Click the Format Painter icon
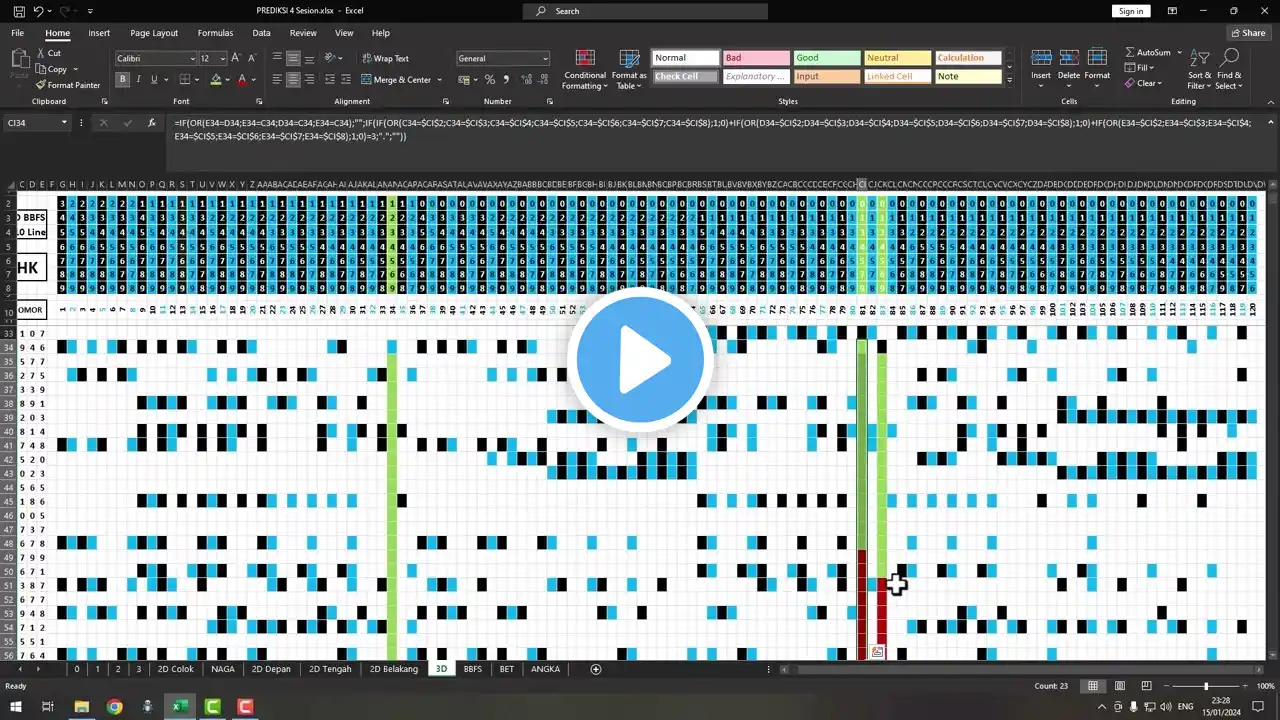Image resolution: width=1280 pixels, height=720 pixels. [41, 85]
